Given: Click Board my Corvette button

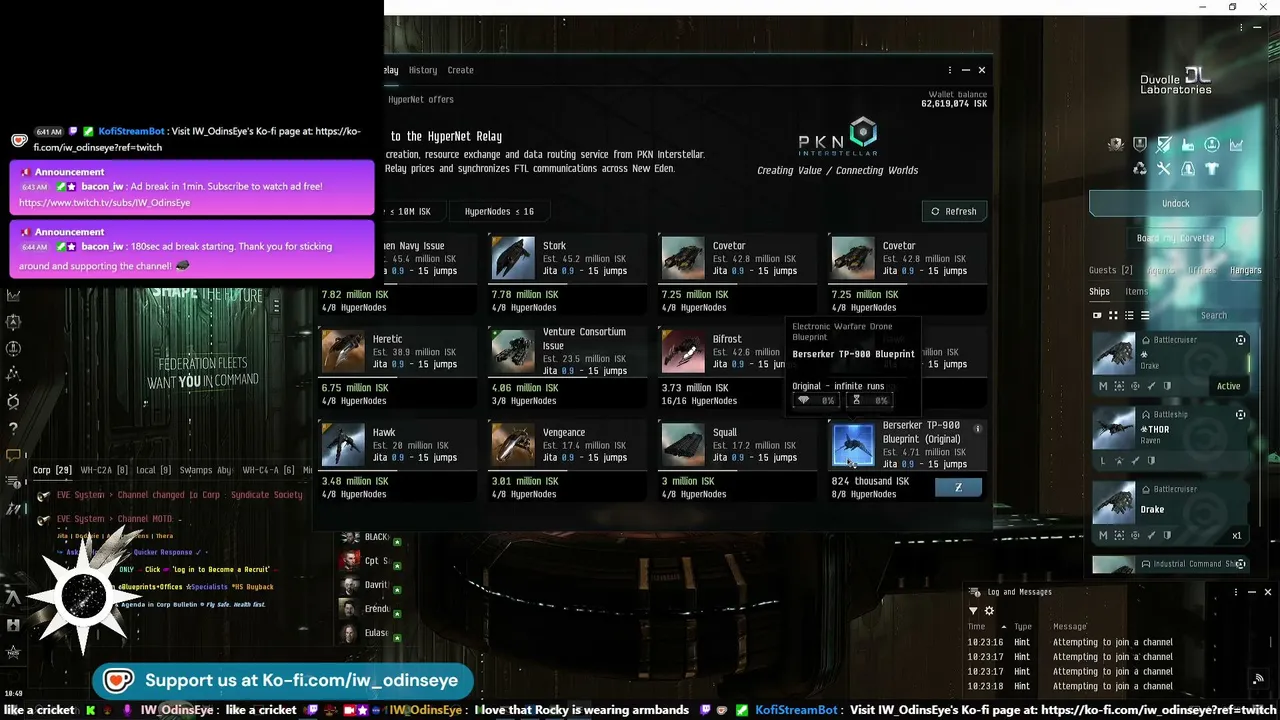Looking at the screenshot, I should click(1176, 238).
